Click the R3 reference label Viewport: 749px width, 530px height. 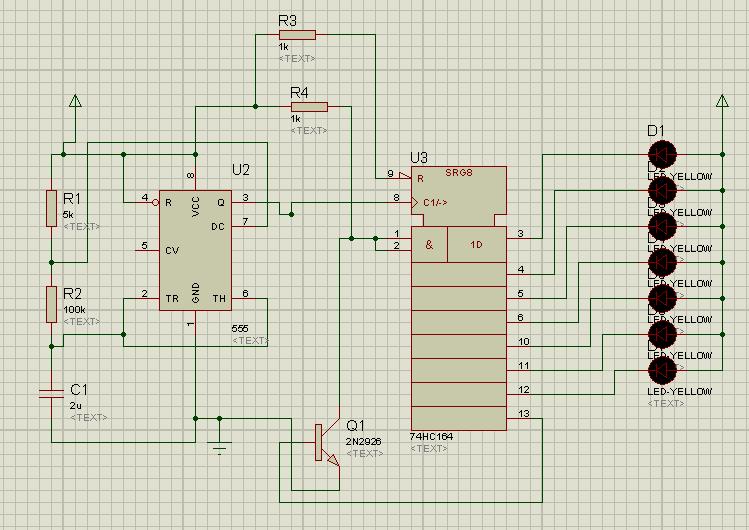coord(288,21)
